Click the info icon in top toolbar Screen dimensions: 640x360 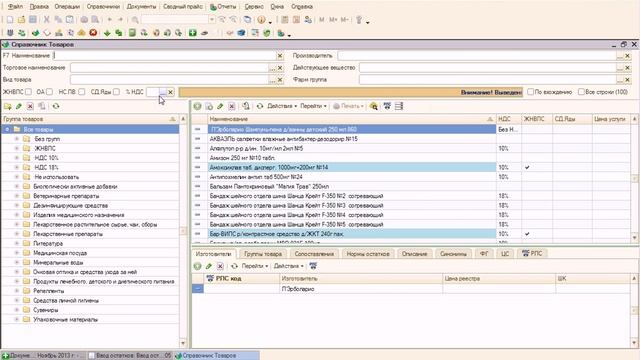(x=261, y=20)
